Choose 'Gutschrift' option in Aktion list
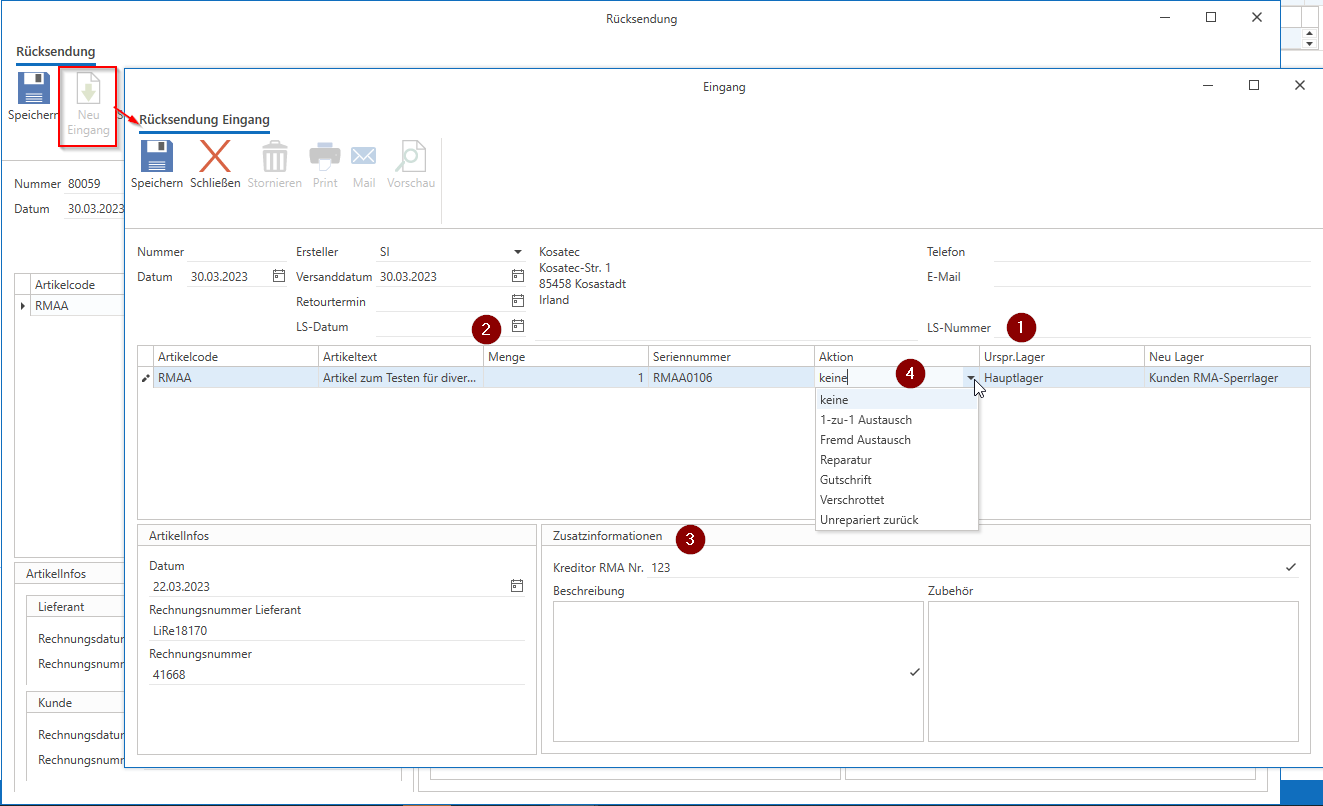This screenshot has width=1323, height=806. click(x=845, y=480)
